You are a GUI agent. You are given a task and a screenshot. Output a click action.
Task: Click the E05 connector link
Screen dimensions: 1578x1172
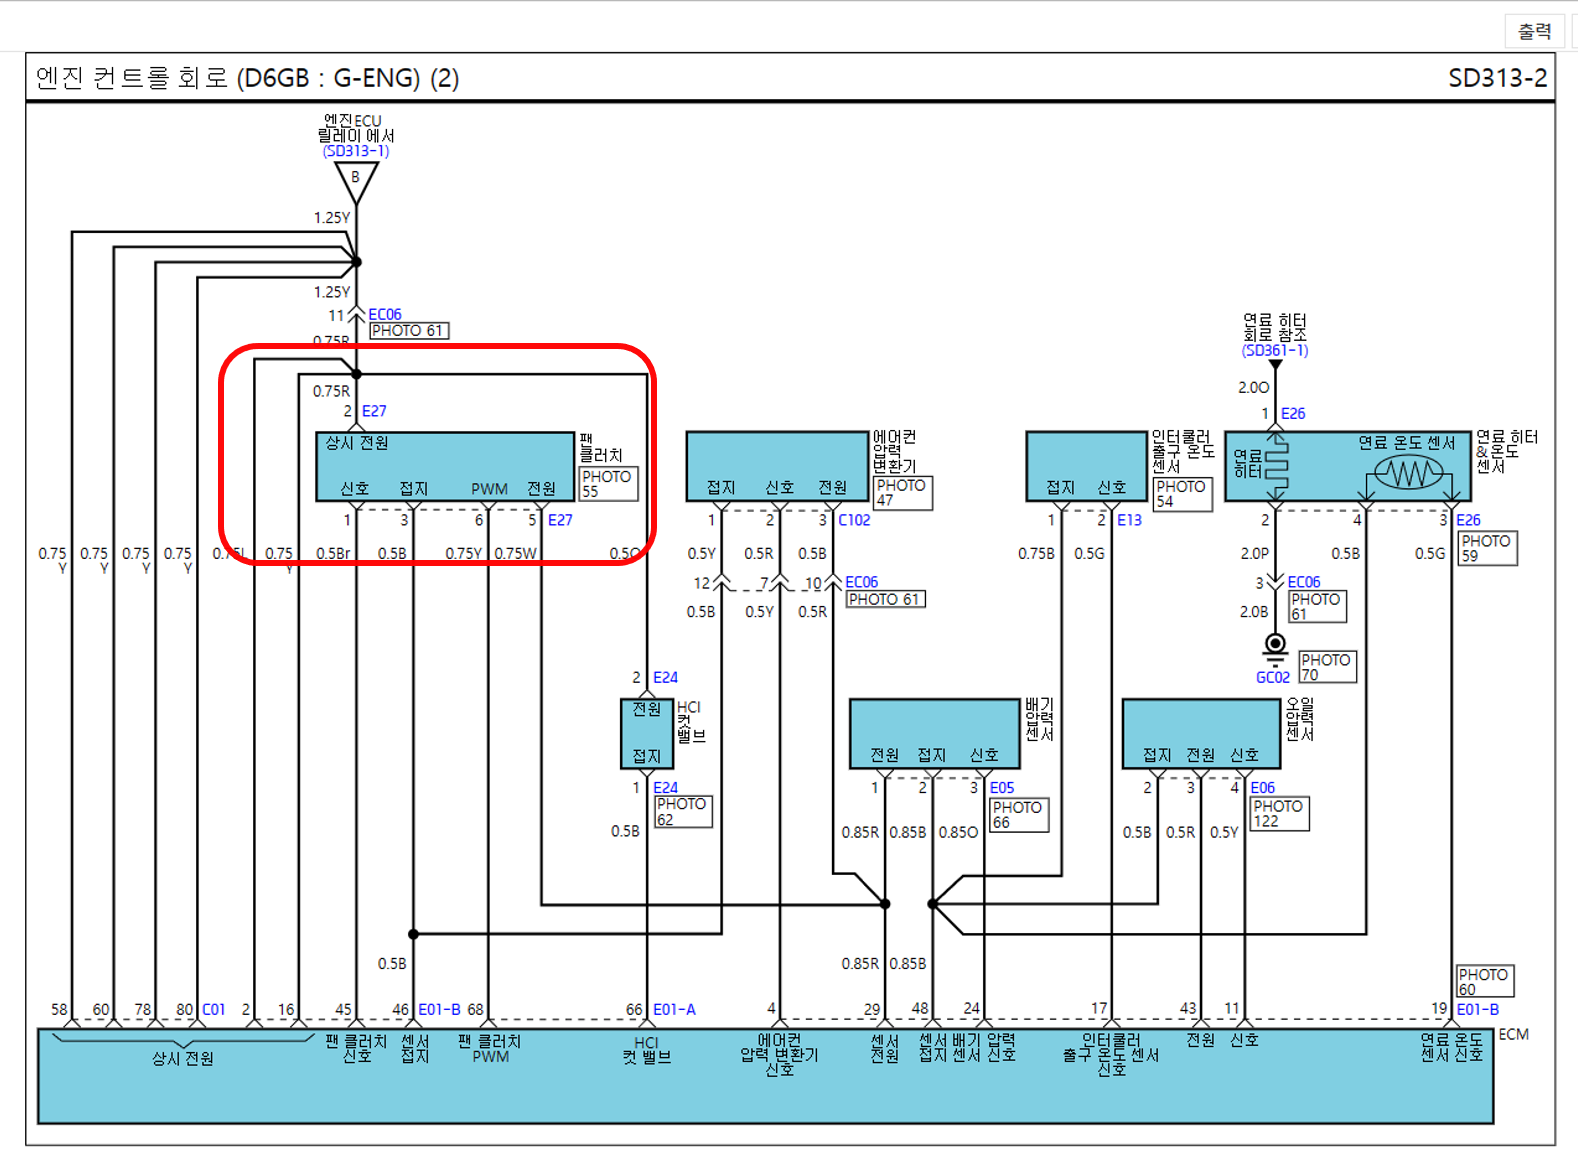point(1002,788)
